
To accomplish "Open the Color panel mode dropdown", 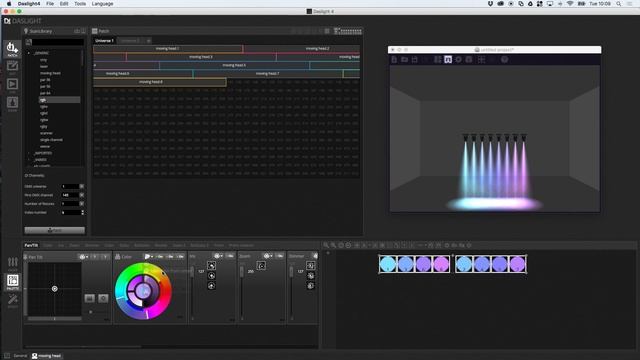I will click(148, 256).
